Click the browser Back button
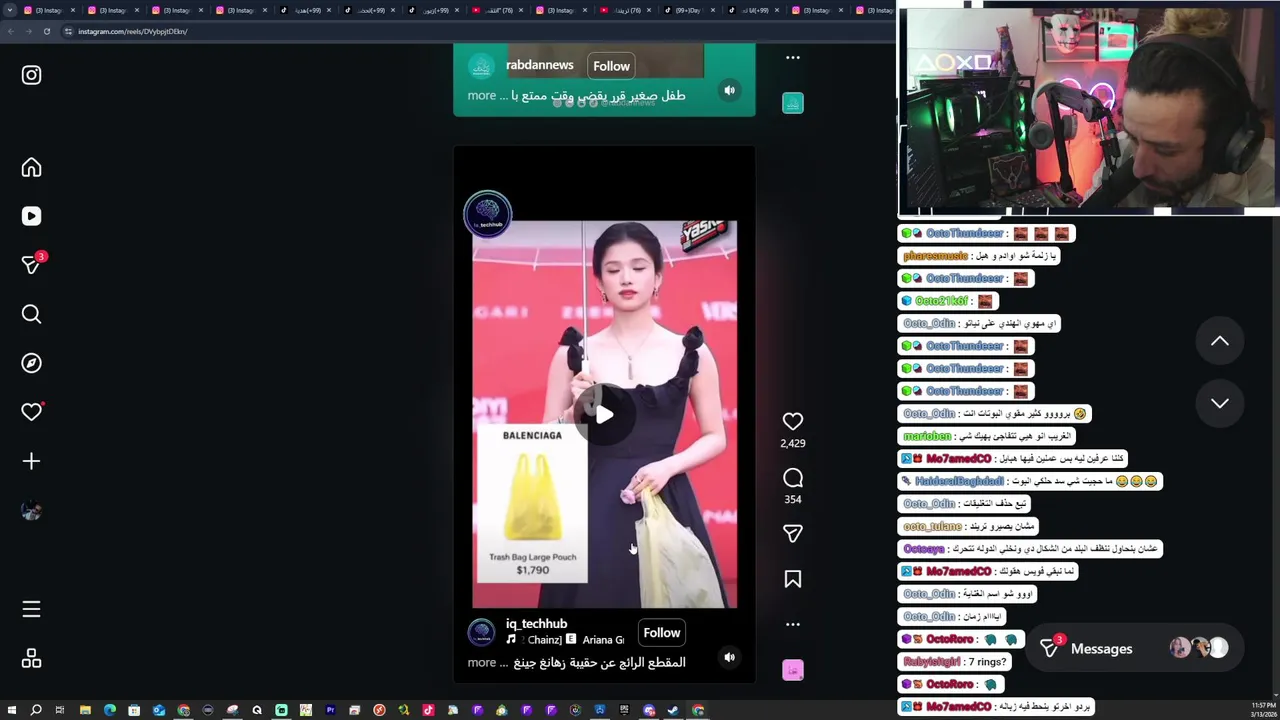 pos(10,31)
